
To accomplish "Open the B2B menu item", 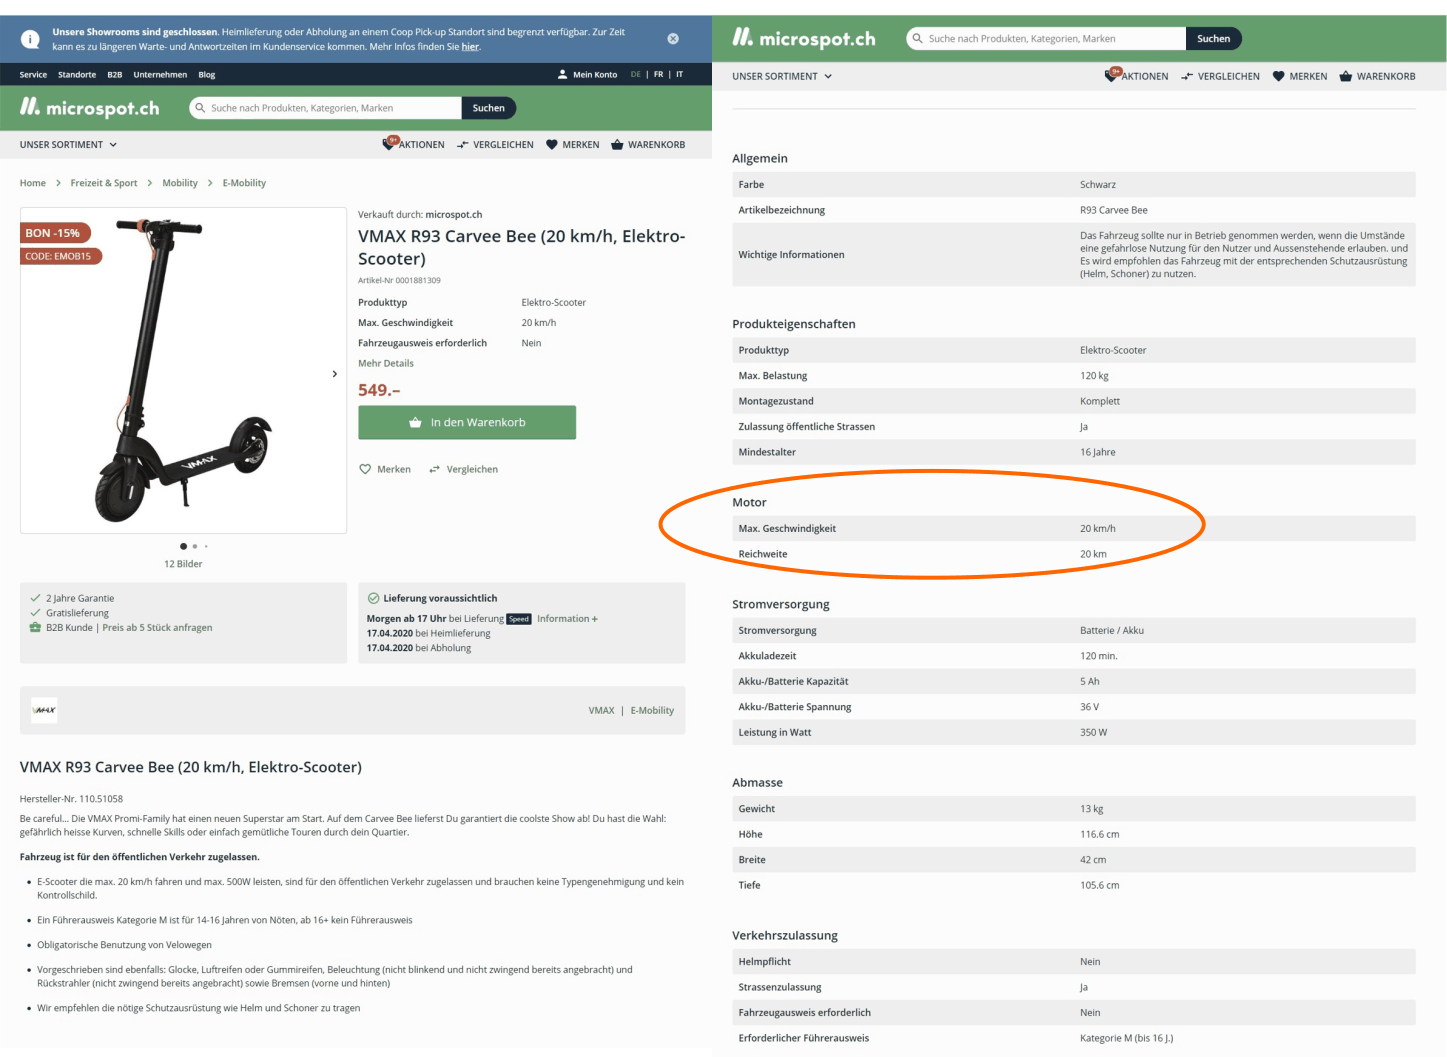I will click(115, 75).
